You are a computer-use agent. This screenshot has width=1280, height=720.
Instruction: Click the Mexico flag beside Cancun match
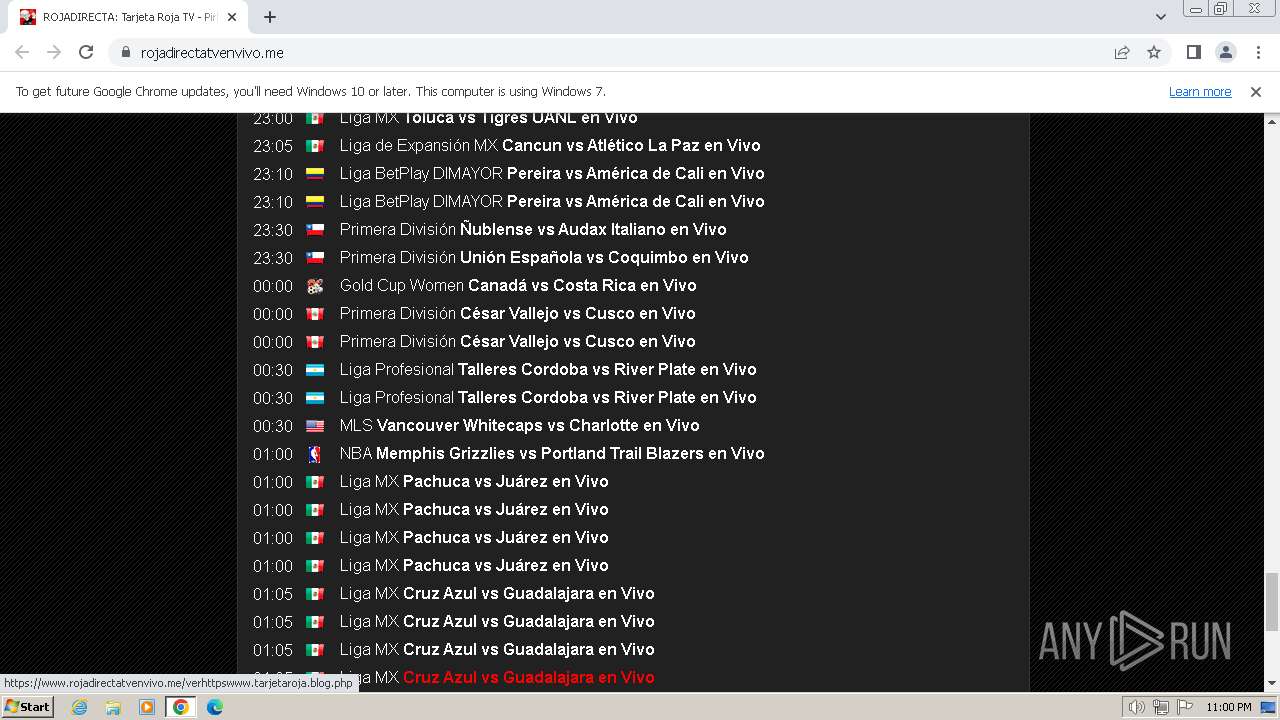click(x=315, y=146)
